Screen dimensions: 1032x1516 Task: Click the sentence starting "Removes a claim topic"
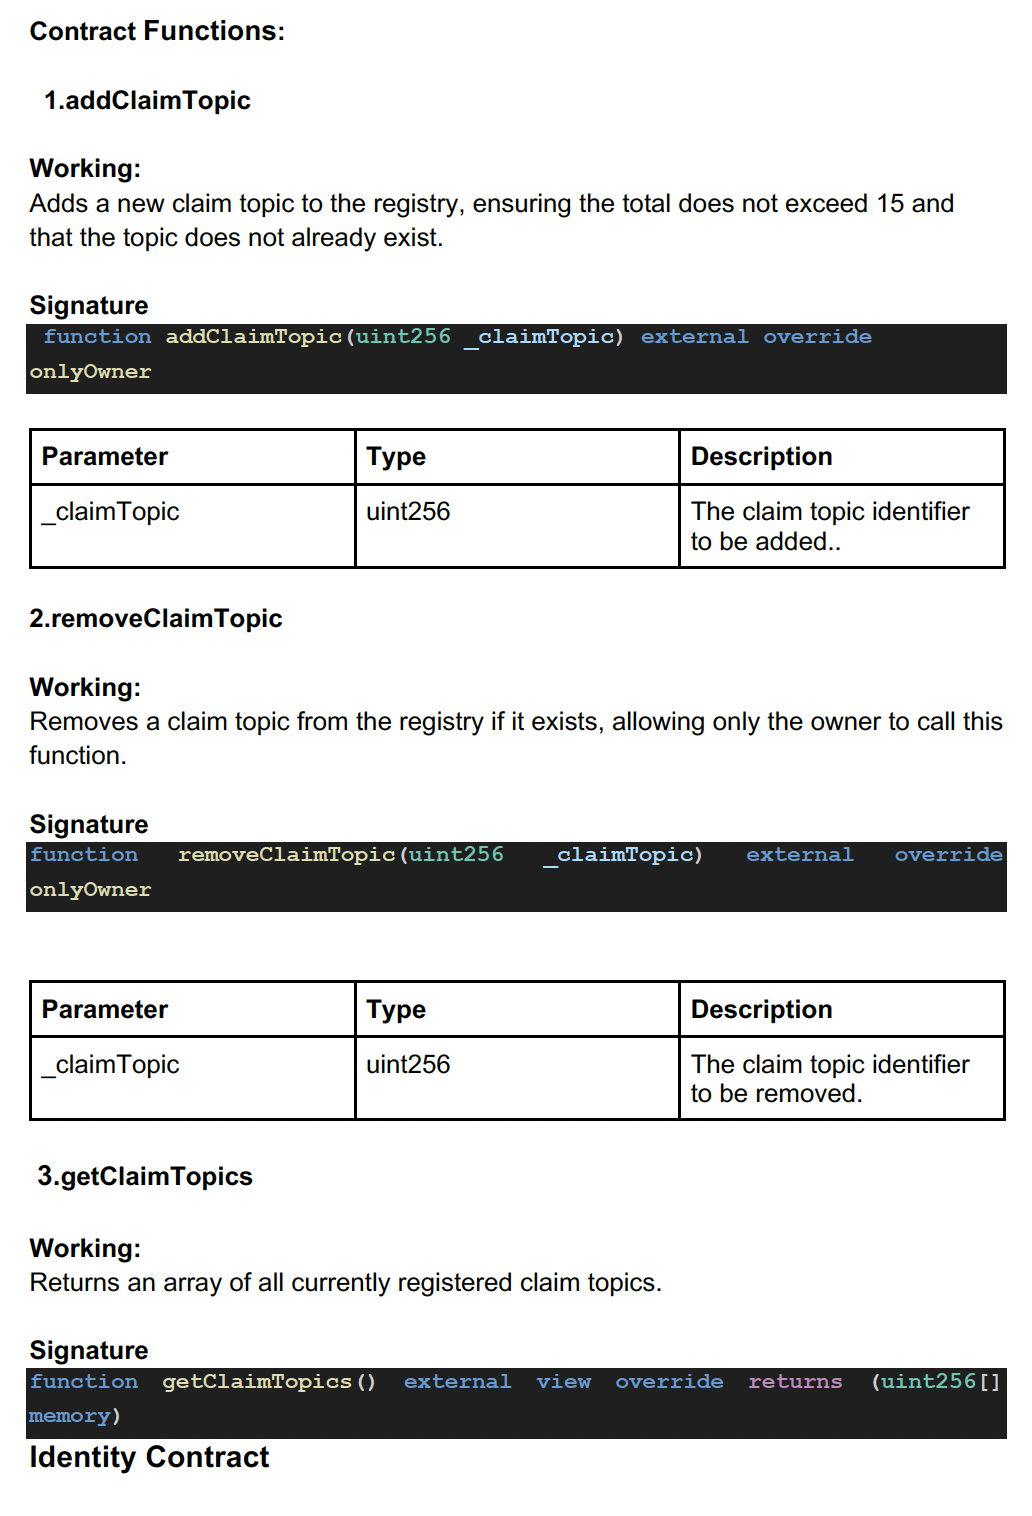515,722
